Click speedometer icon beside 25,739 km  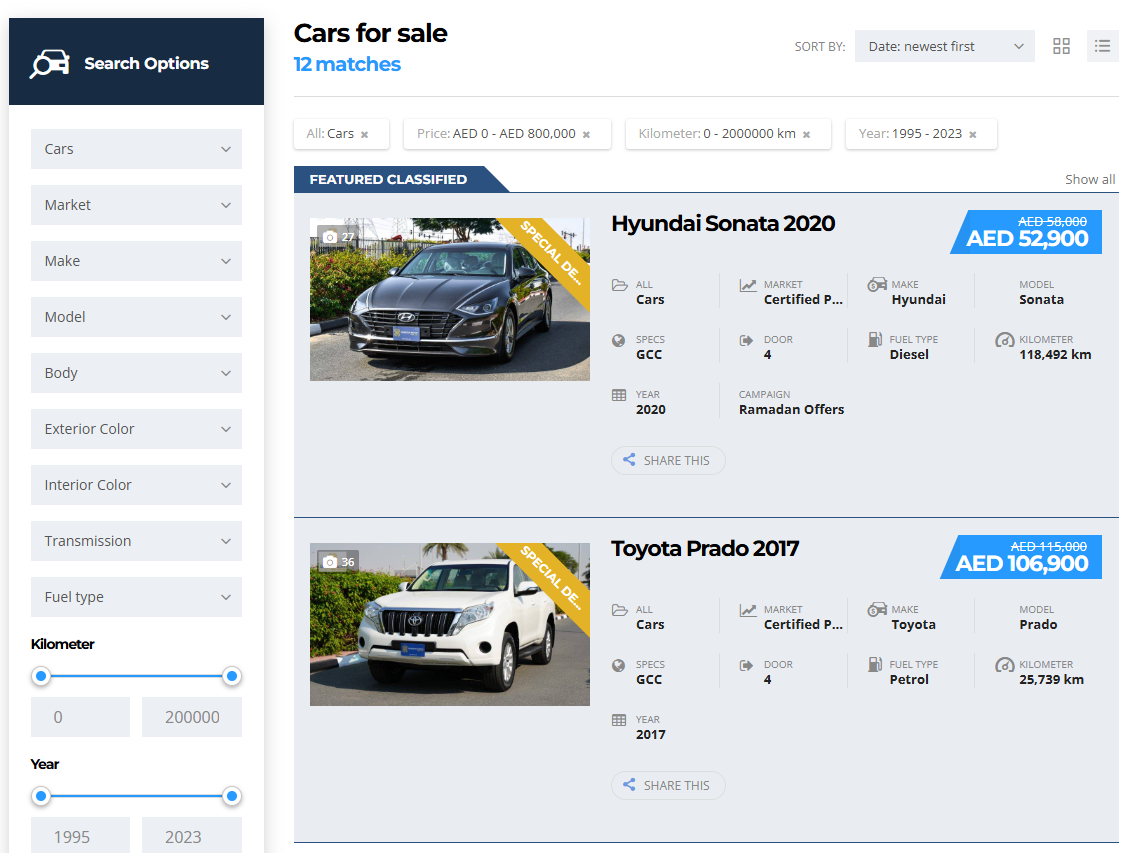1005,665
